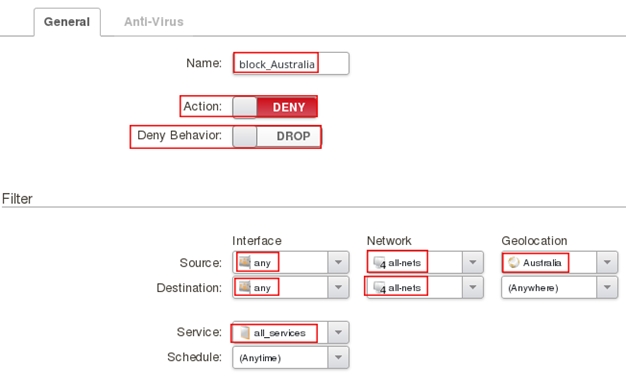Click the Source Interface 'any' icon

coord(244,262)
